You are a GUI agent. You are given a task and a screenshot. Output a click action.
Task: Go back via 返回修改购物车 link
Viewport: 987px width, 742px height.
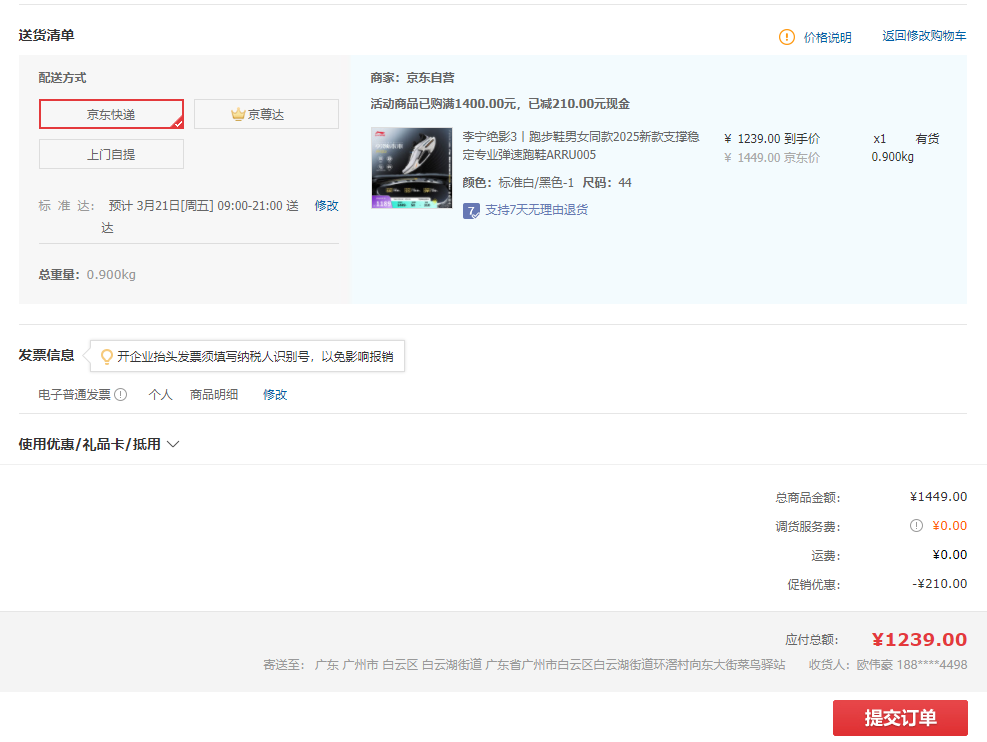924,36
